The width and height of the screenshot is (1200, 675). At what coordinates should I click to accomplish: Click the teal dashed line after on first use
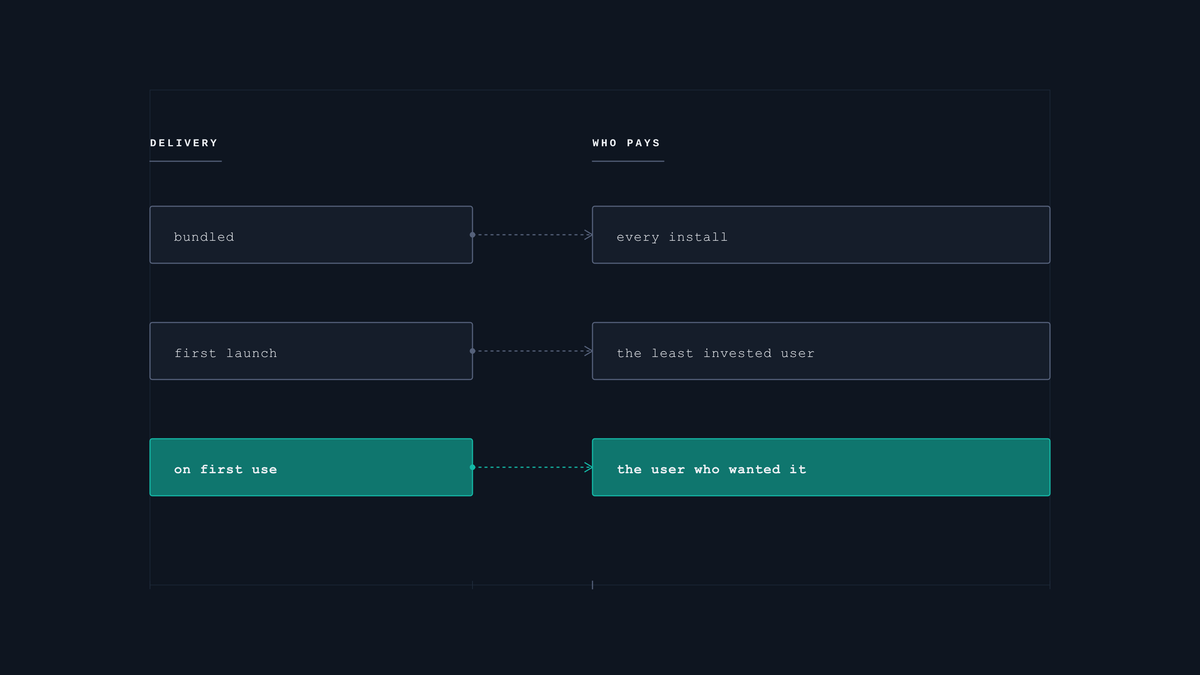pyautogui.click(x=530, y=467)
